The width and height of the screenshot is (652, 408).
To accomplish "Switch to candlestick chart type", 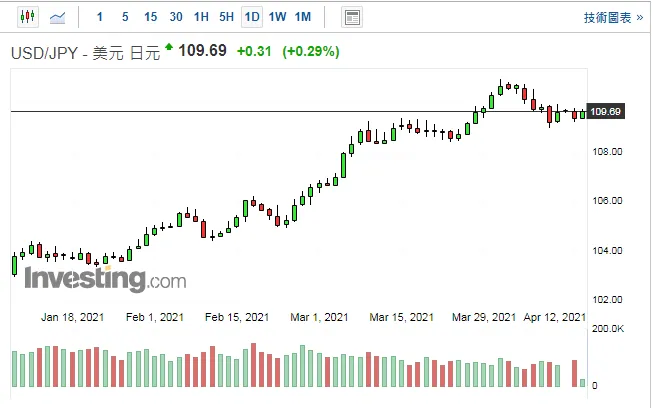I will click(x=28, y=17).
